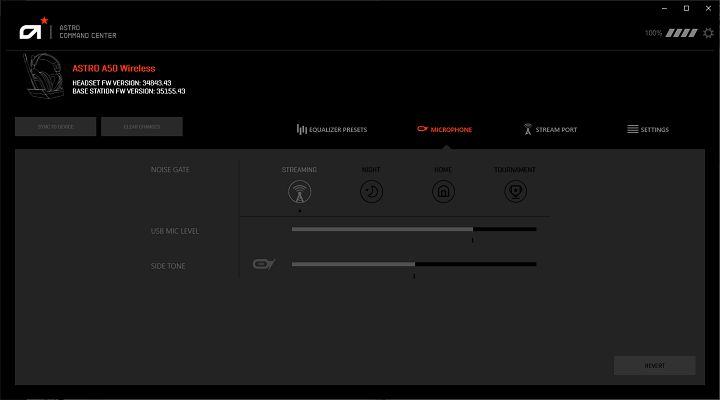Maximize the Astro Command Center window
720x400 pixels.
pos(686,8)
